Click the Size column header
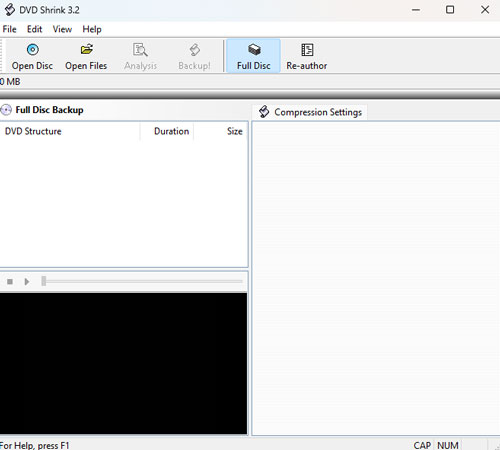This screenshot has height=450, width=500. point(221,131)
